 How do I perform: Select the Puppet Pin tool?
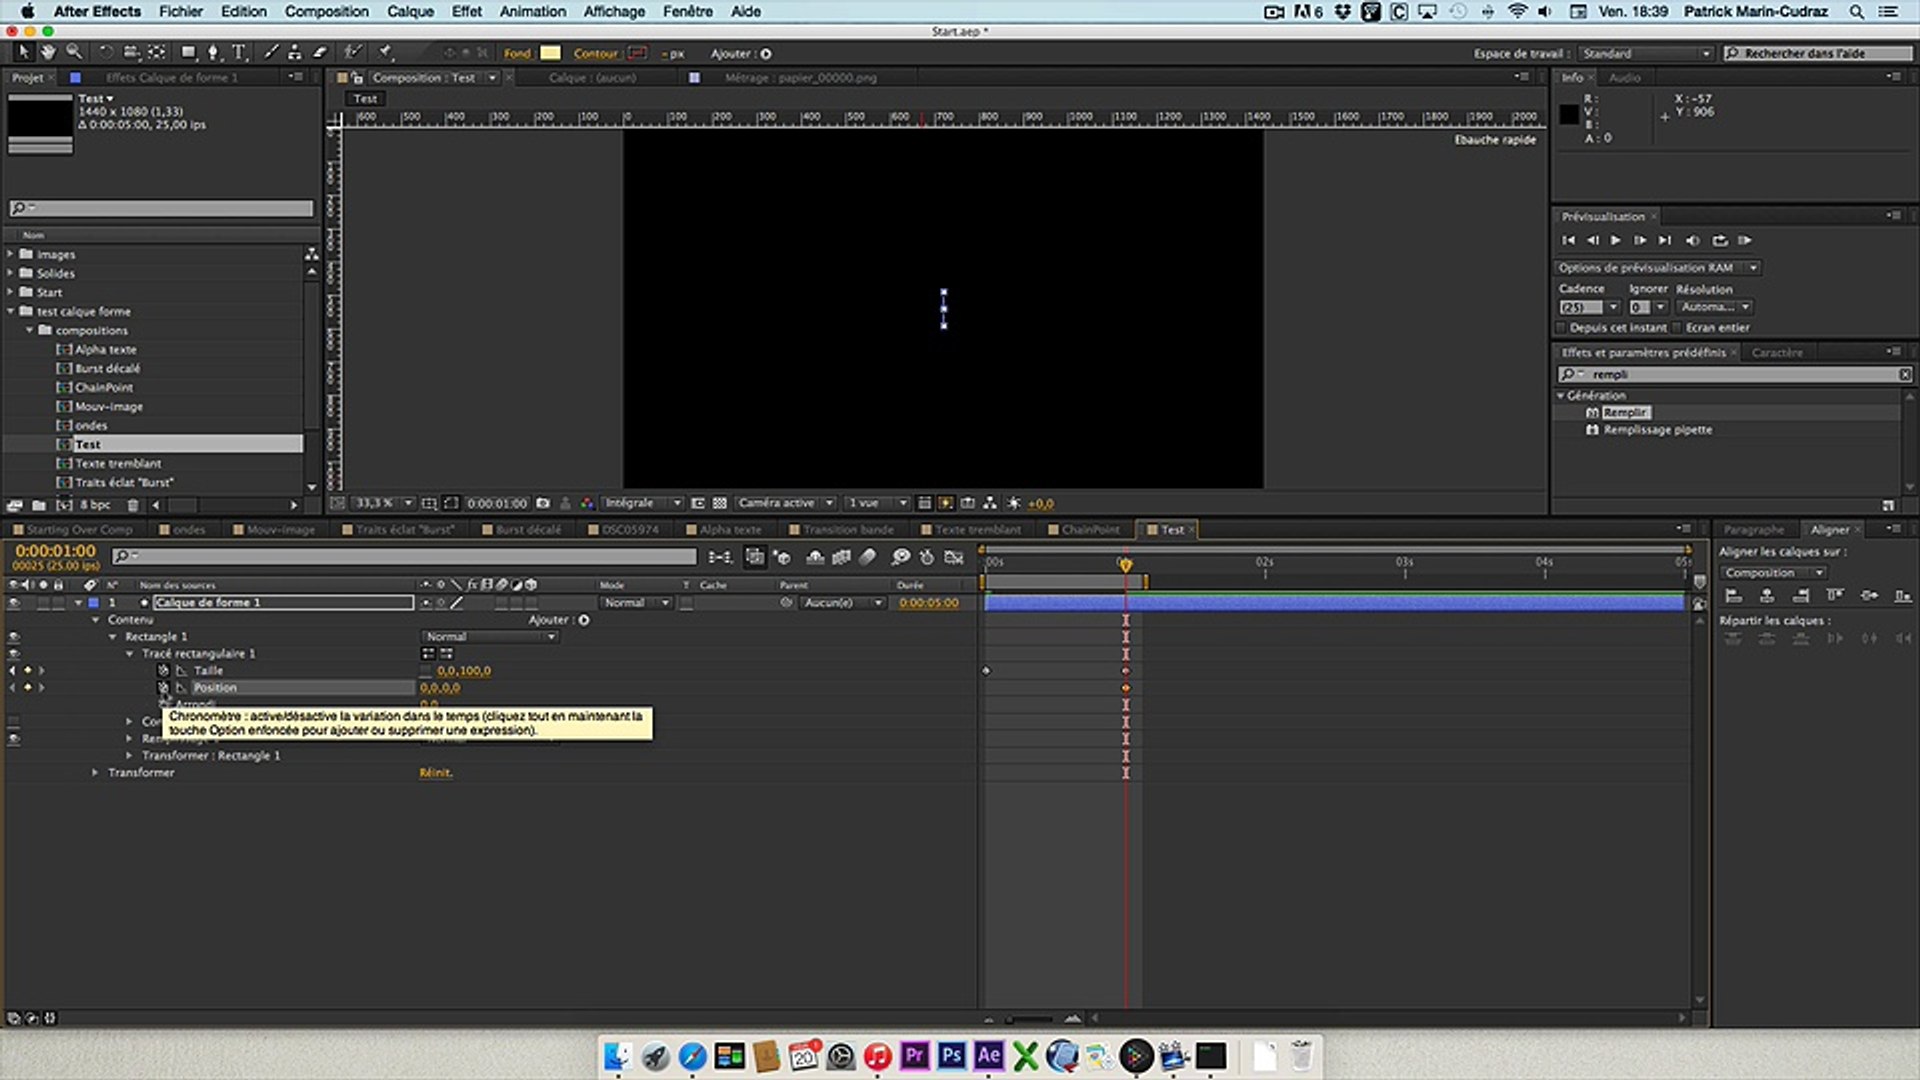click(386, 52)
